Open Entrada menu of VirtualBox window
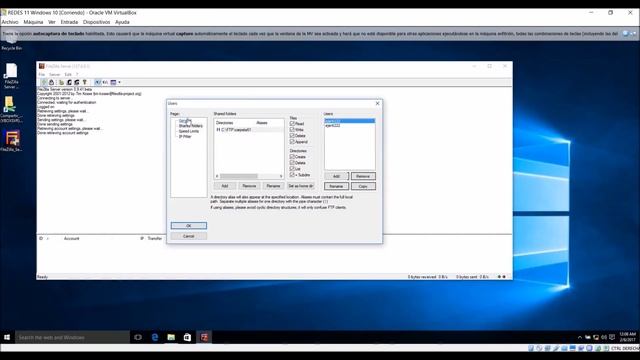This screenshot has width=640, height=360. pos(69,22)
